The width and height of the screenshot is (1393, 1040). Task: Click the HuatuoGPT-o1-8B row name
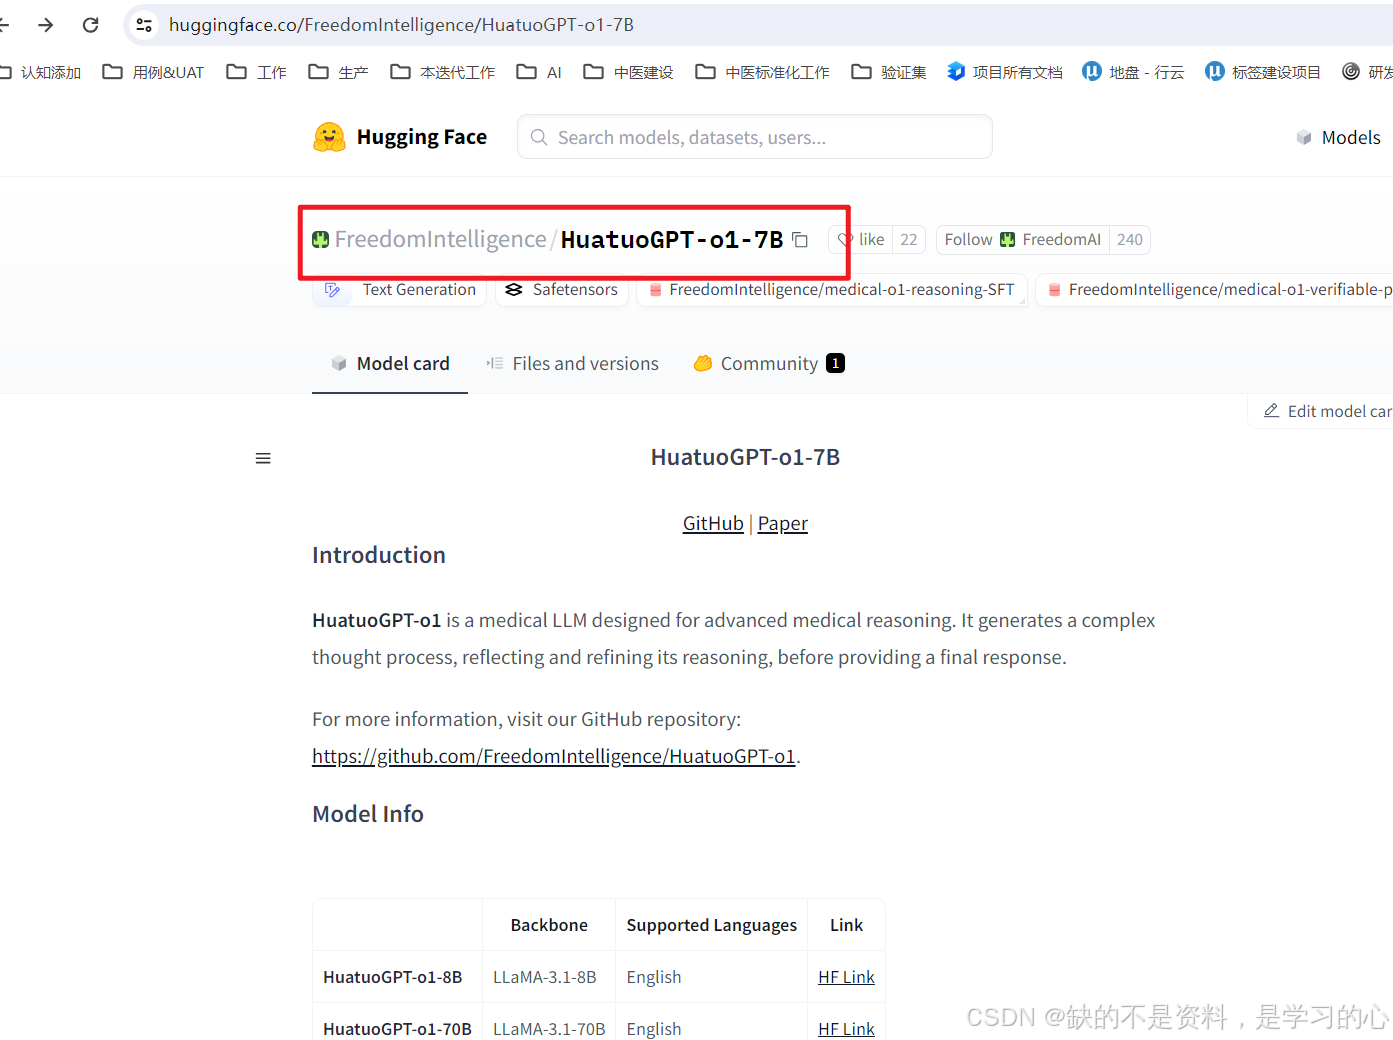point(393,977)
